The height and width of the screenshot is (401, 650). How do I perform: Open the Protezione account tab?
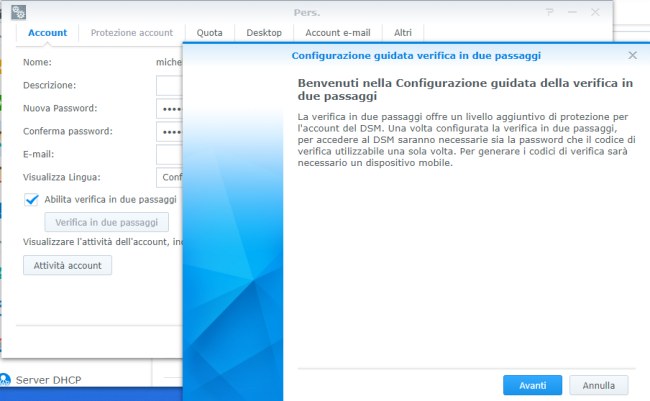point(131,33)
